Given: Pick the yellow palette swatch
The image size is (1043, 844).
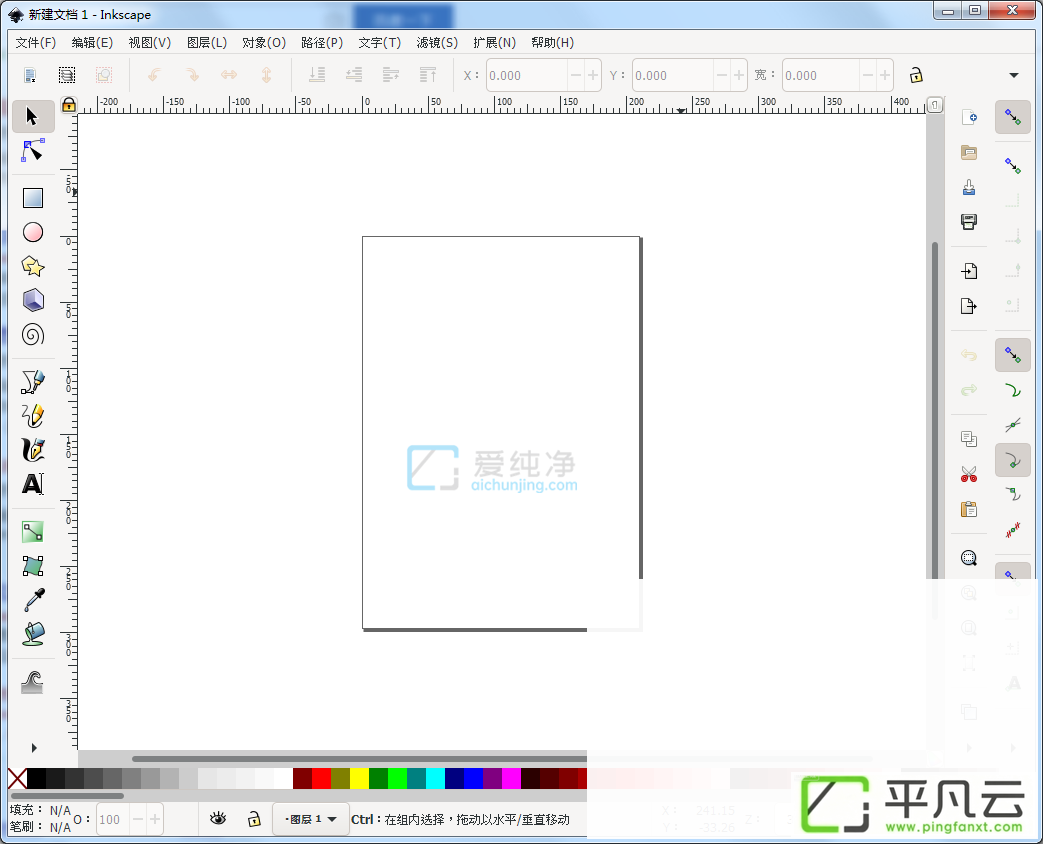Looking at the screenshot, I should 359,778.
